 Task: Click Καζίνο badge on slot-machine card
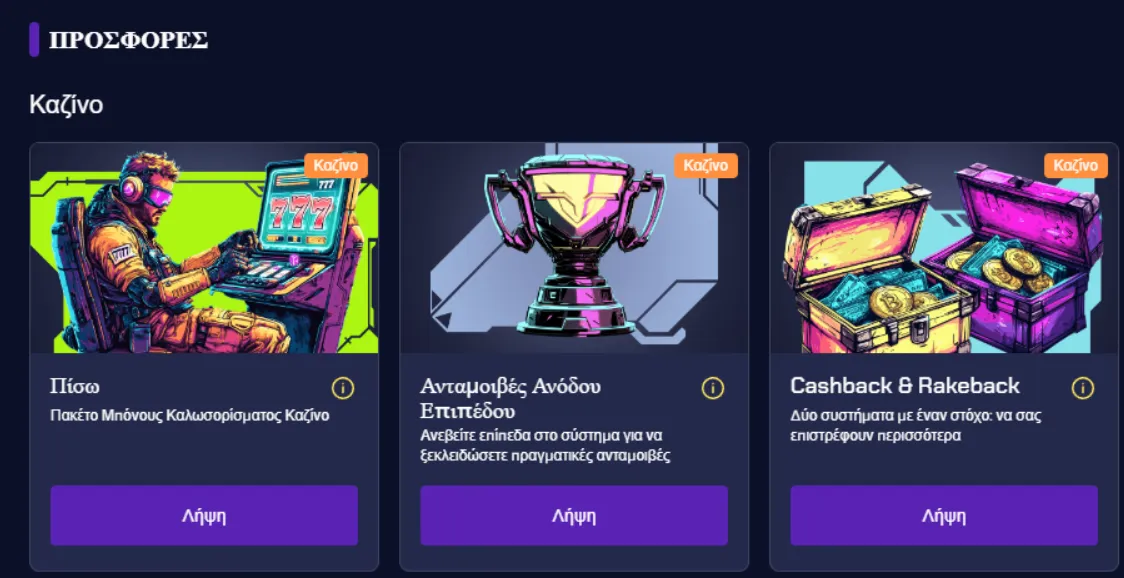tap(335, 166)
